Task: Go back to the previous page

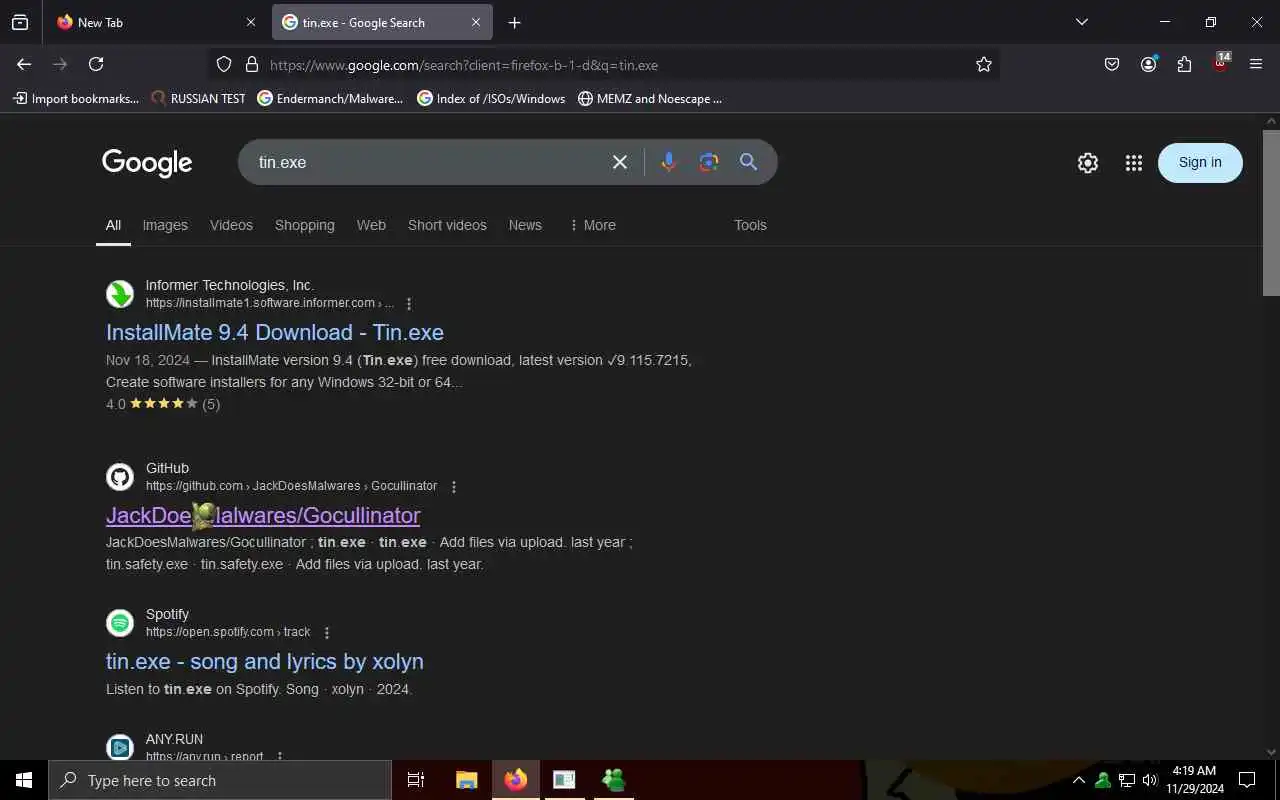Action: click(x=24, y=64)
